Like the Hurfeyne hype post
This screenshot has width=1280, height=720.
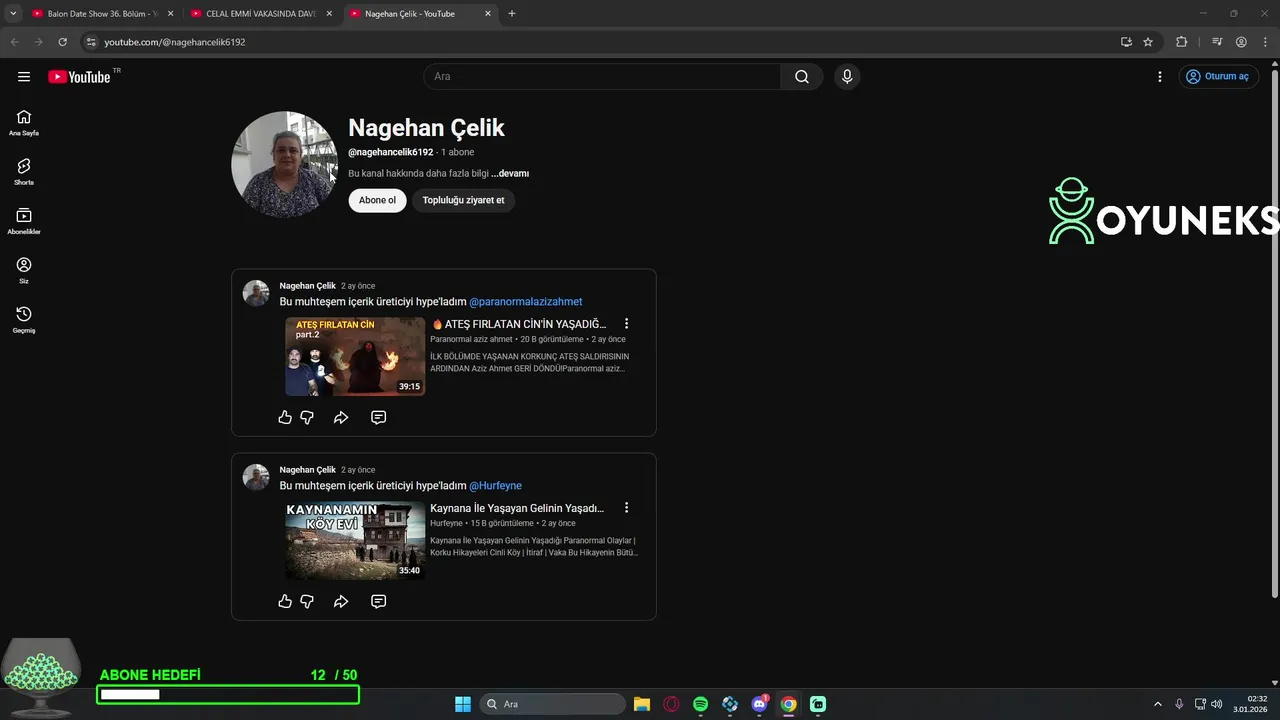[285, 601]
